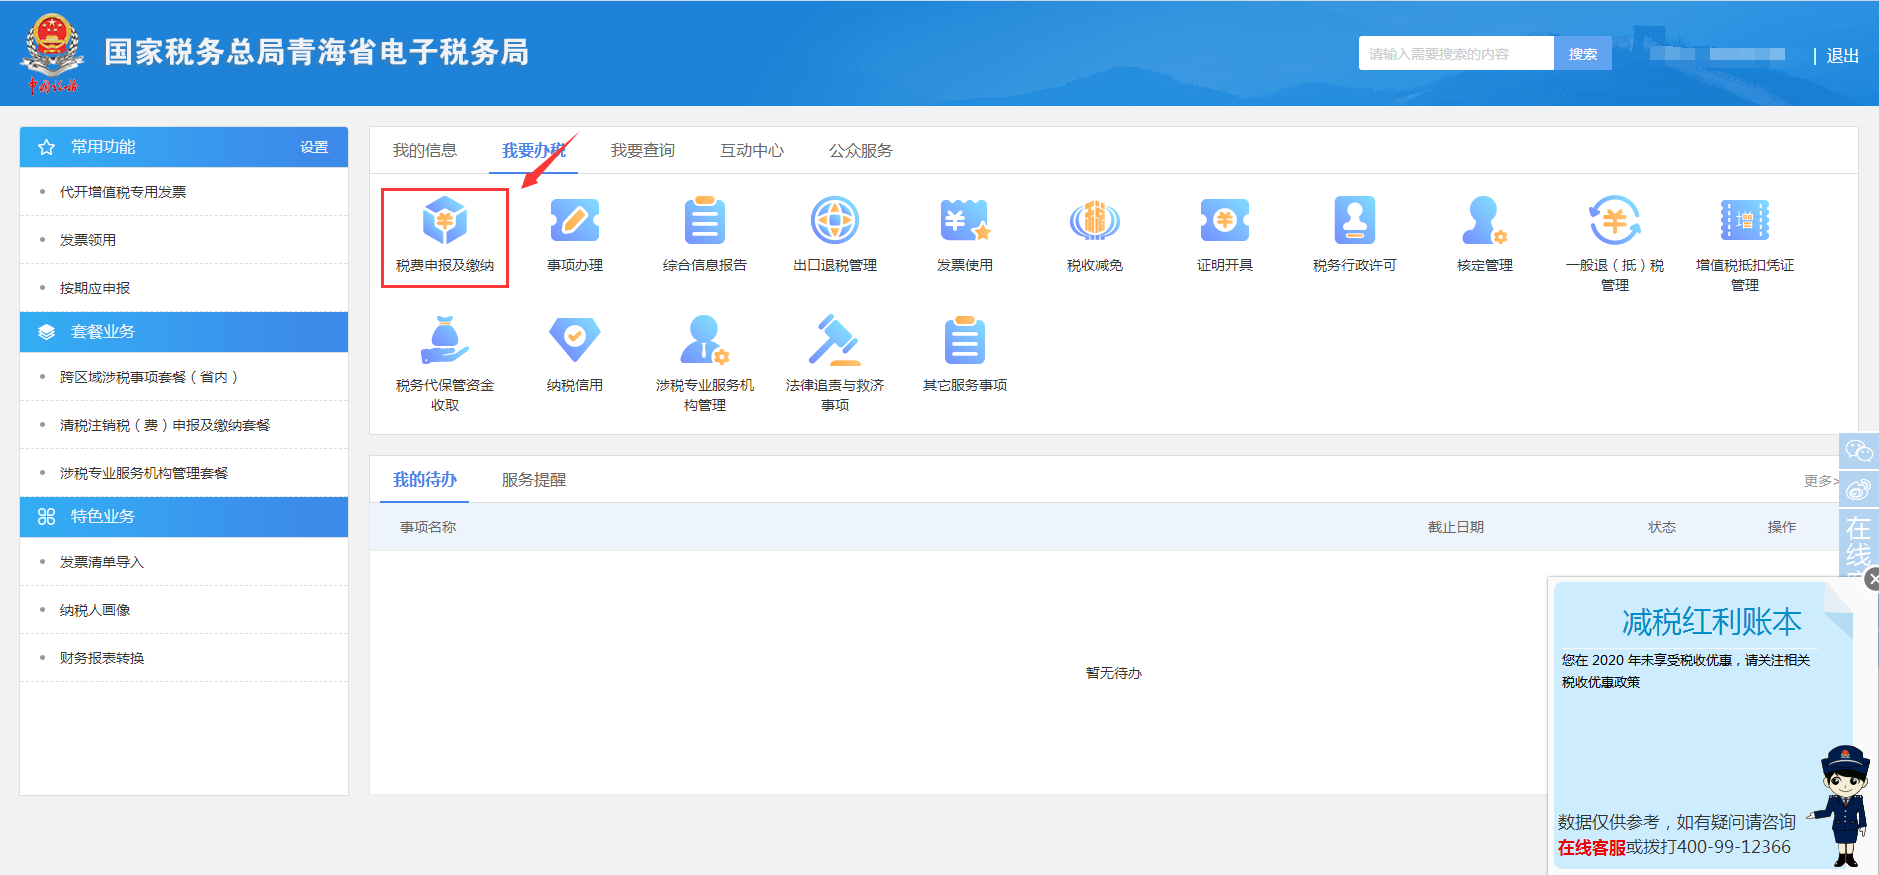
Task: Open 跨区域涉税事项套餐（省内）
Action: pyautogui.click(x=149, y=377)
